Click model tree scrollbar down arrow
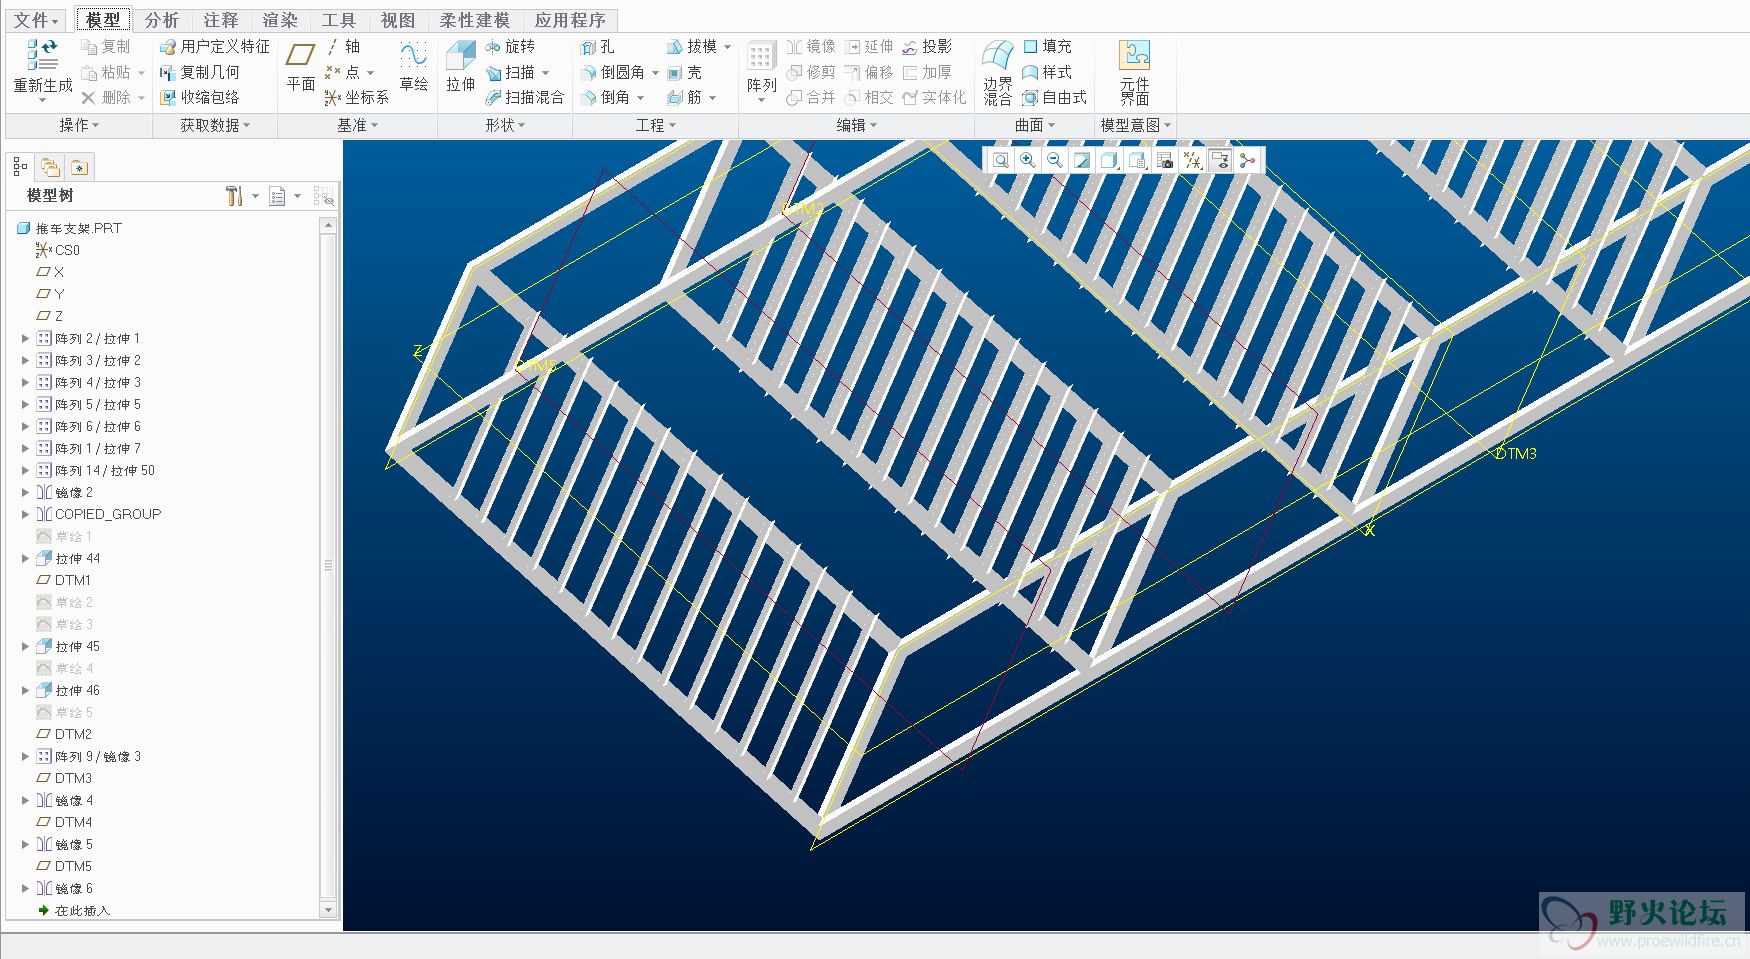Viewport: 1750px width, 959px height. coord(328,910)
